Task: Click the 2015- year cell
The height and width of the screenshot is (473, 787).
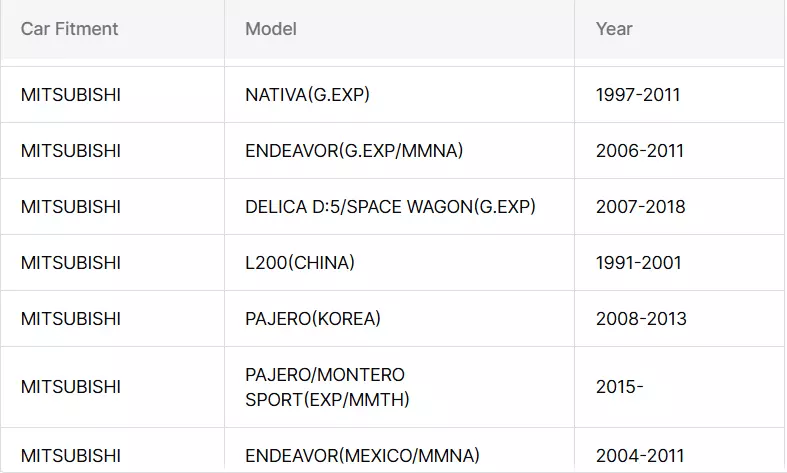Action: point(619,387)
